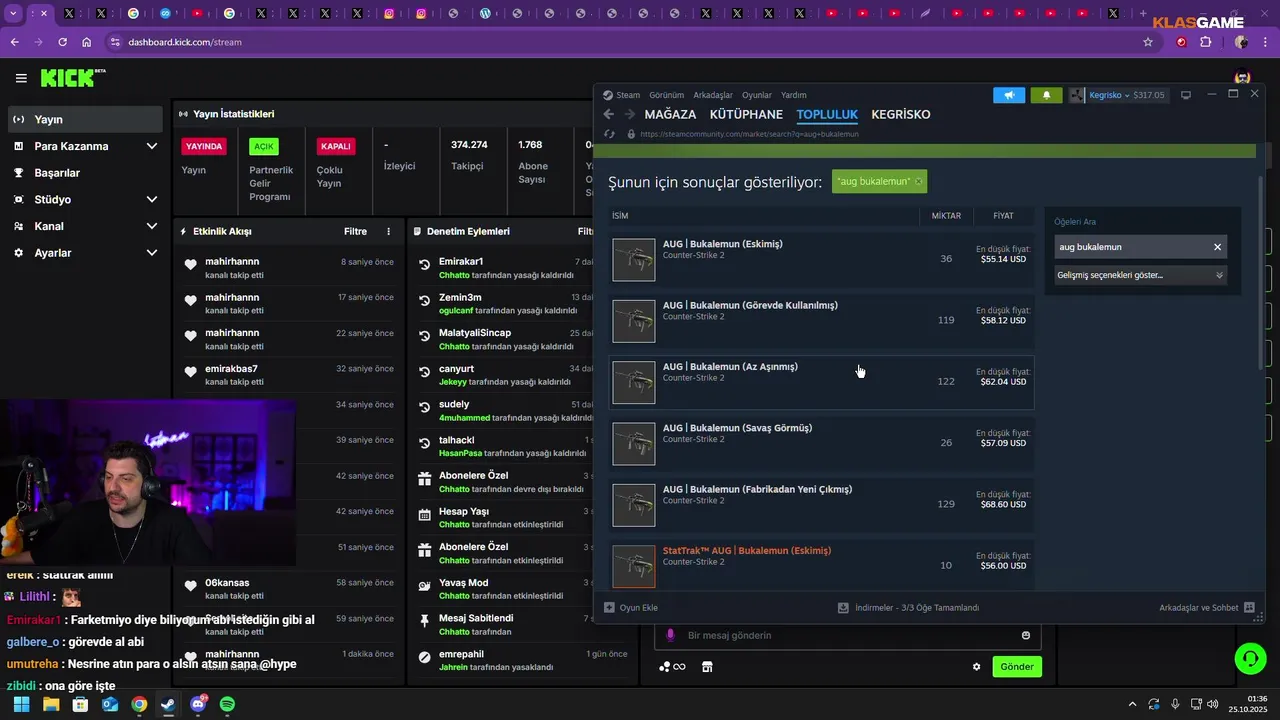Open Spotify from the taskbar
1280x720 pixels.
click(x=227, y=704)
